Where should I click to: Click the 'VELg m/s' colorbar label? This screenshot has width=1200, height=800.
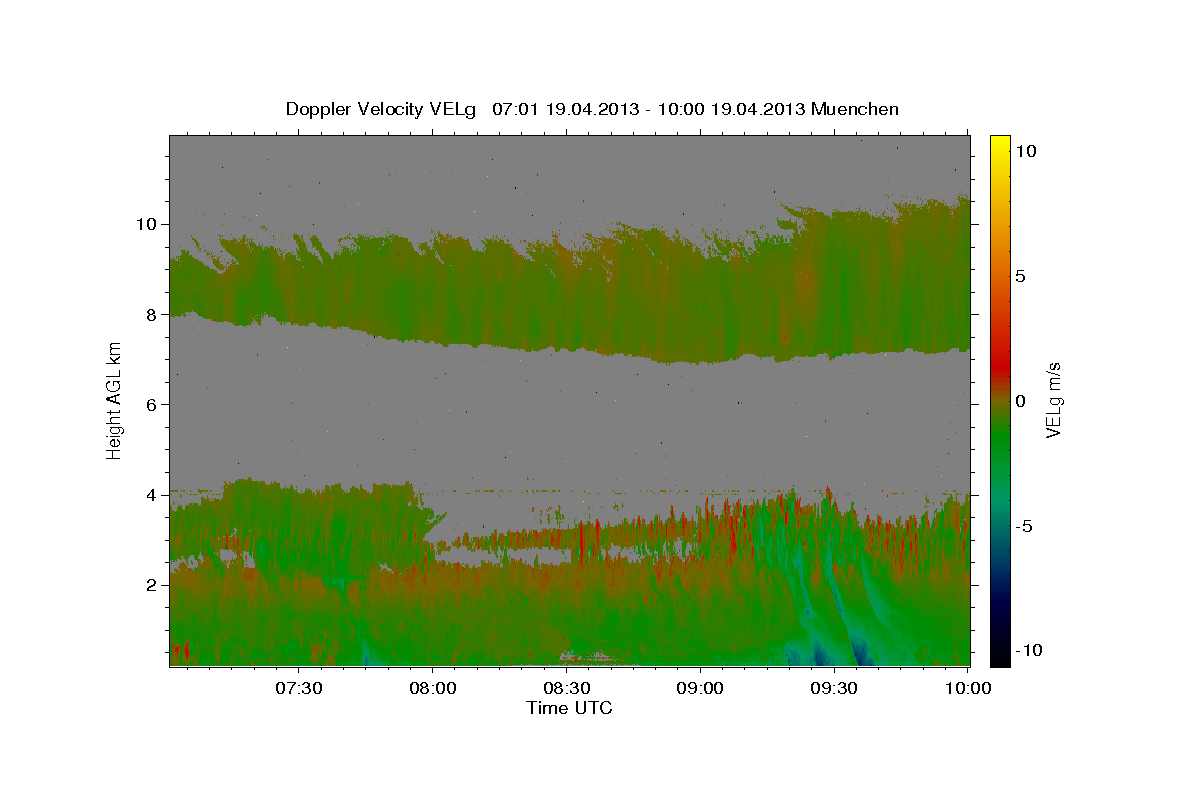click(x=1053, y=398)
